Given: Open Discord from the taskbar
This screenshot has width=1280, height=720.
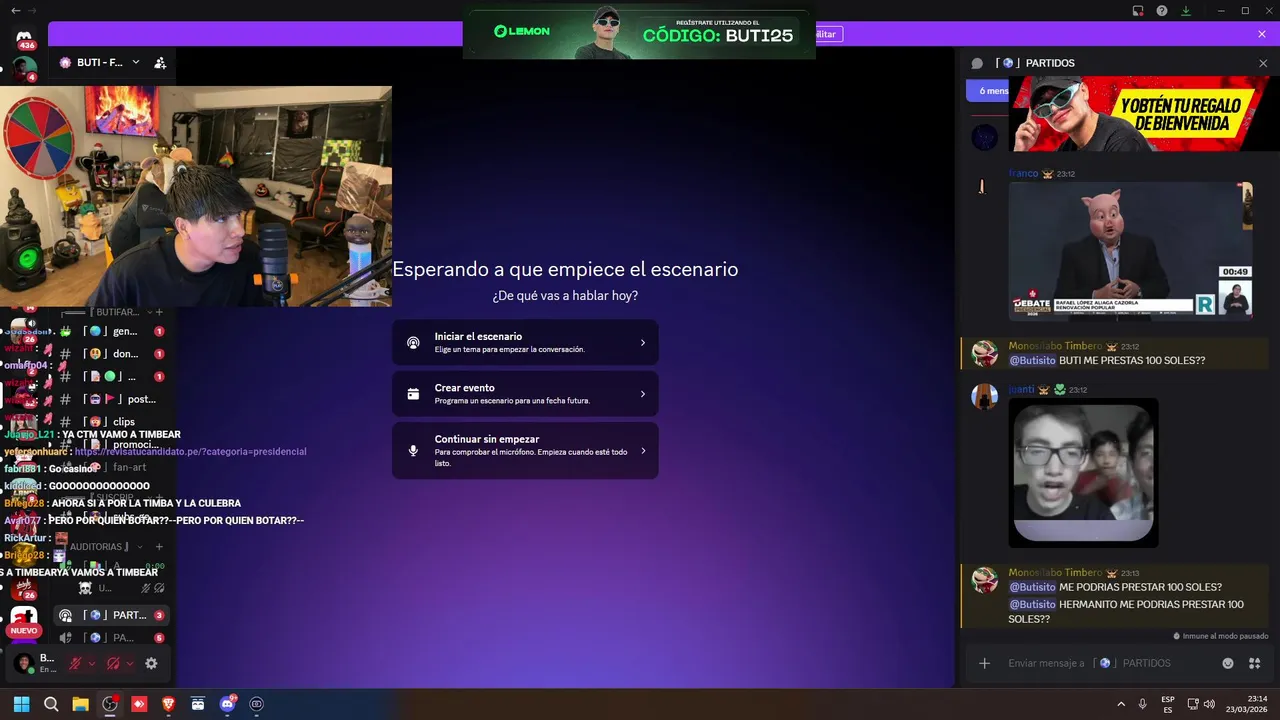Looking at the screenshot, I should [227, 704].
